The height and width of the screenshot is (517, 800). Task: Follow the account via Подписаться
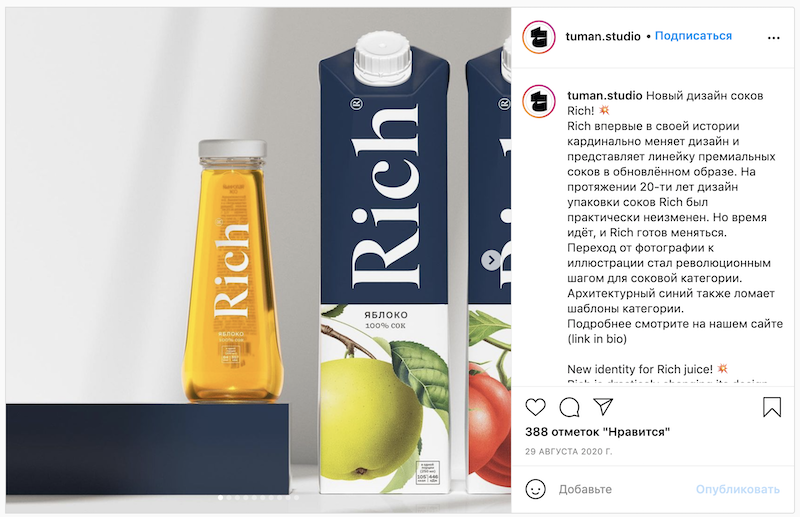click(x=693, y=36)
